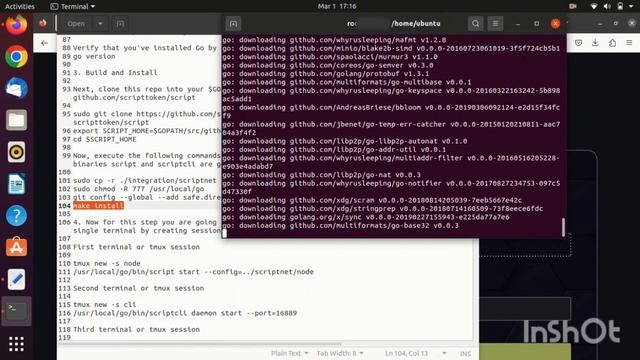Viewport: 640px width, 360px height.
Task: Click 'sudo chmod -R 777 /usr/local/go' line
Action: click(138, 189)
